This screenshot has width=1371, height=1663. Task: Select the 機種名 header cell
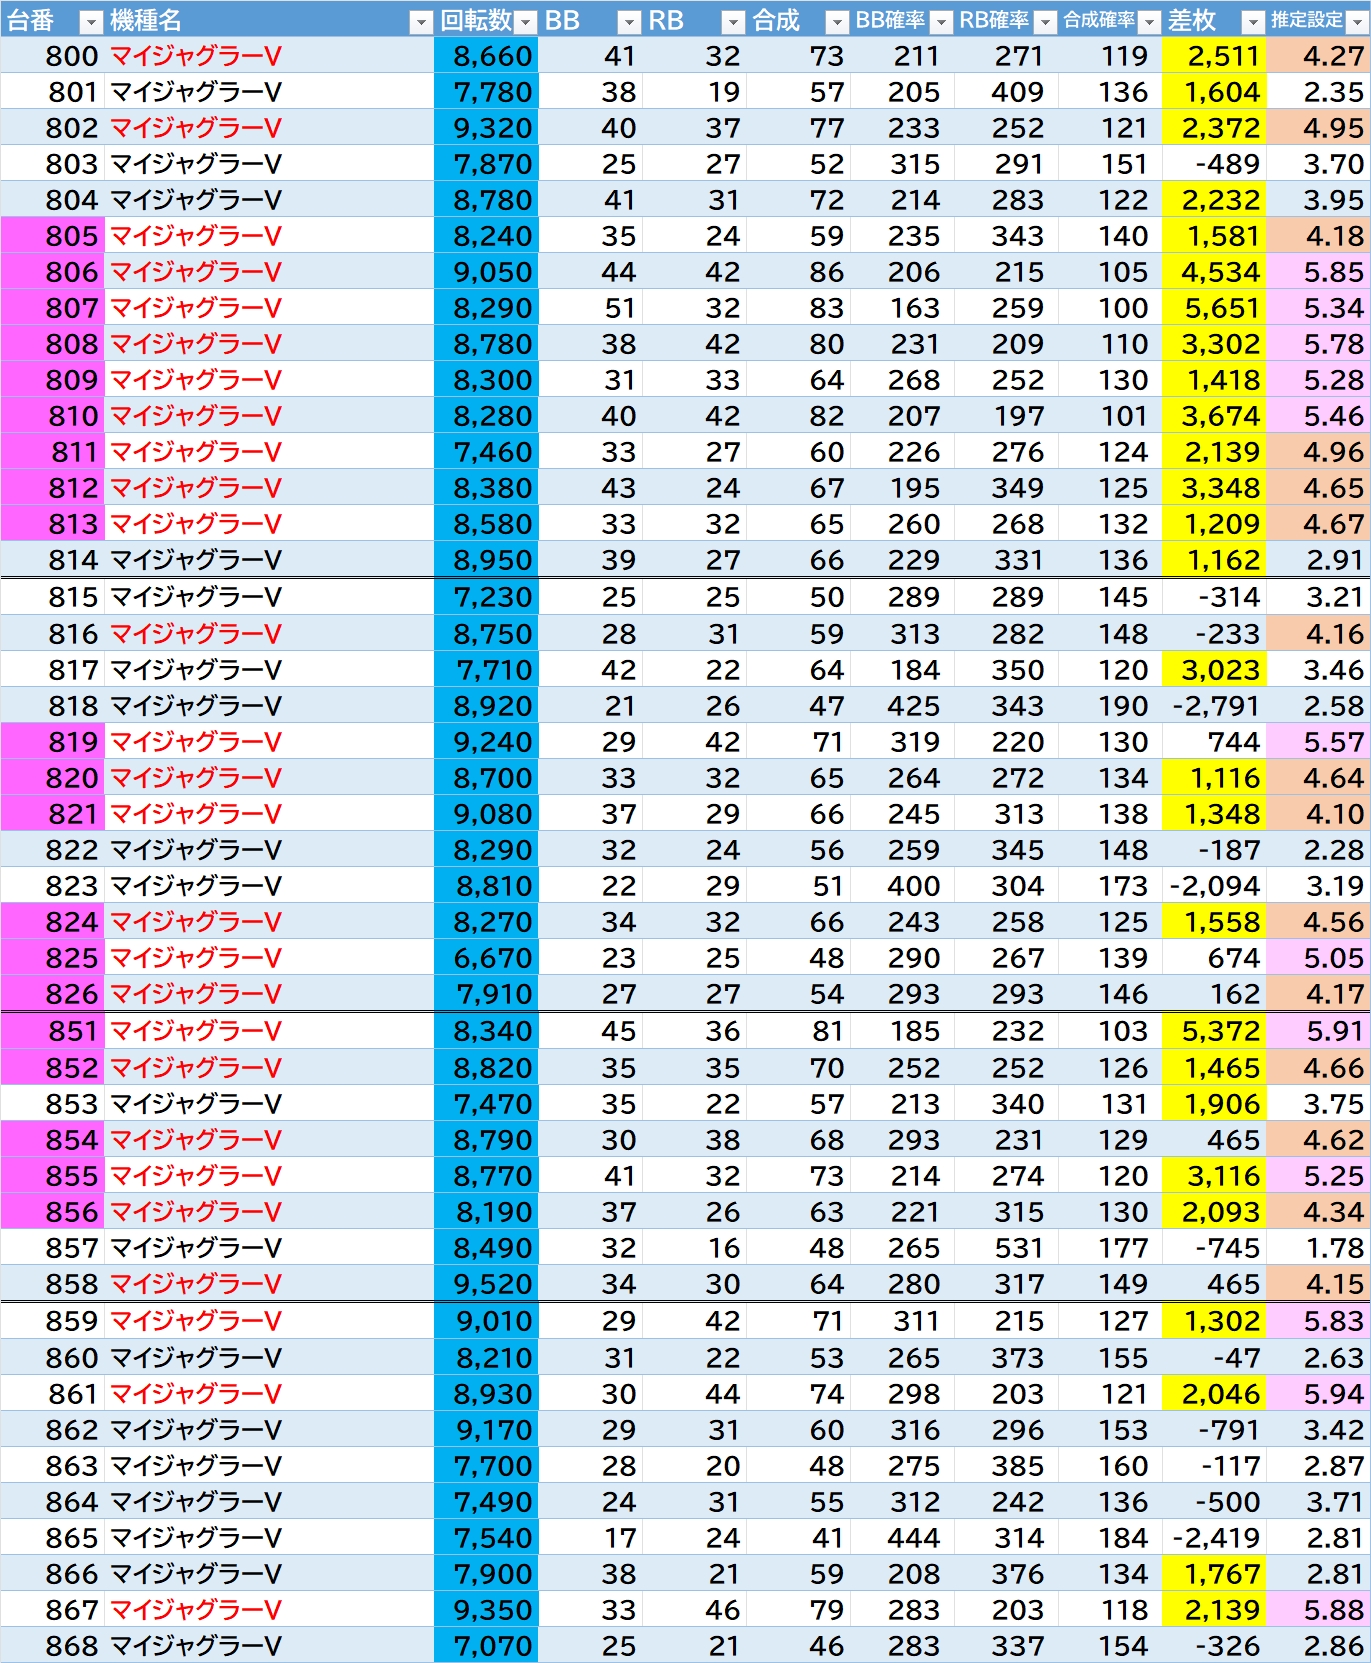tap(269, 20)
